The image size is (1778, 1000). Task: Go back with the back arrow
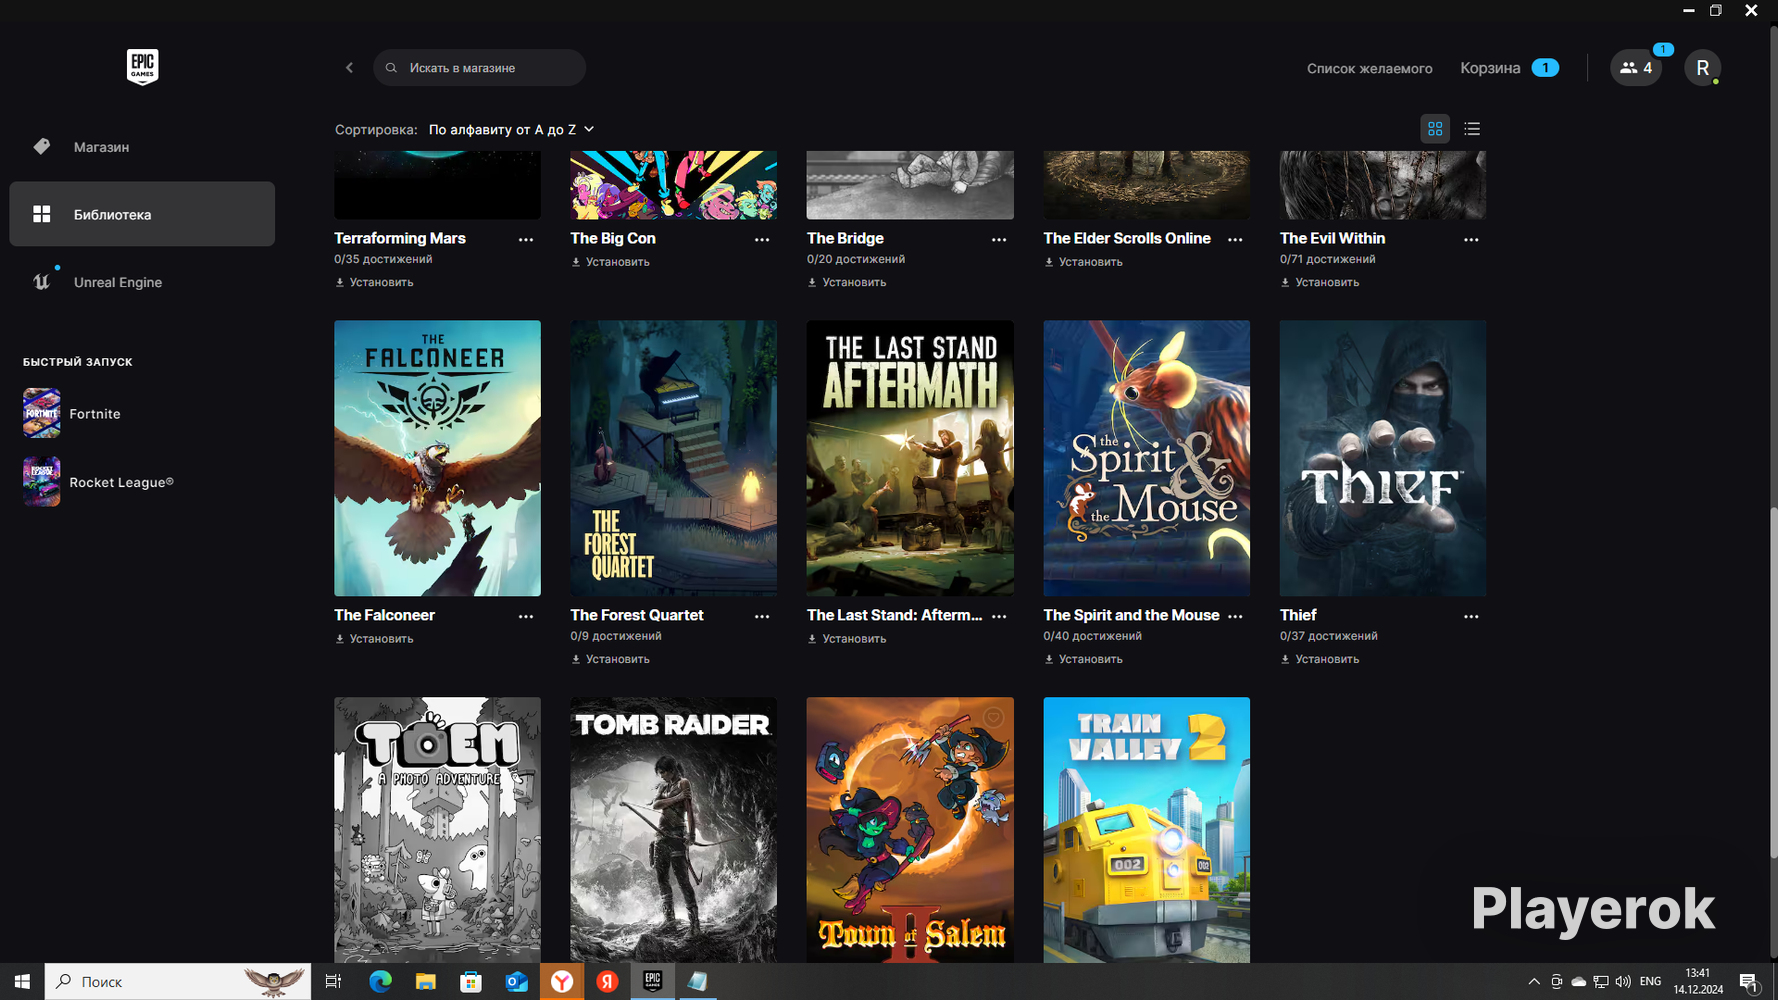349,68
